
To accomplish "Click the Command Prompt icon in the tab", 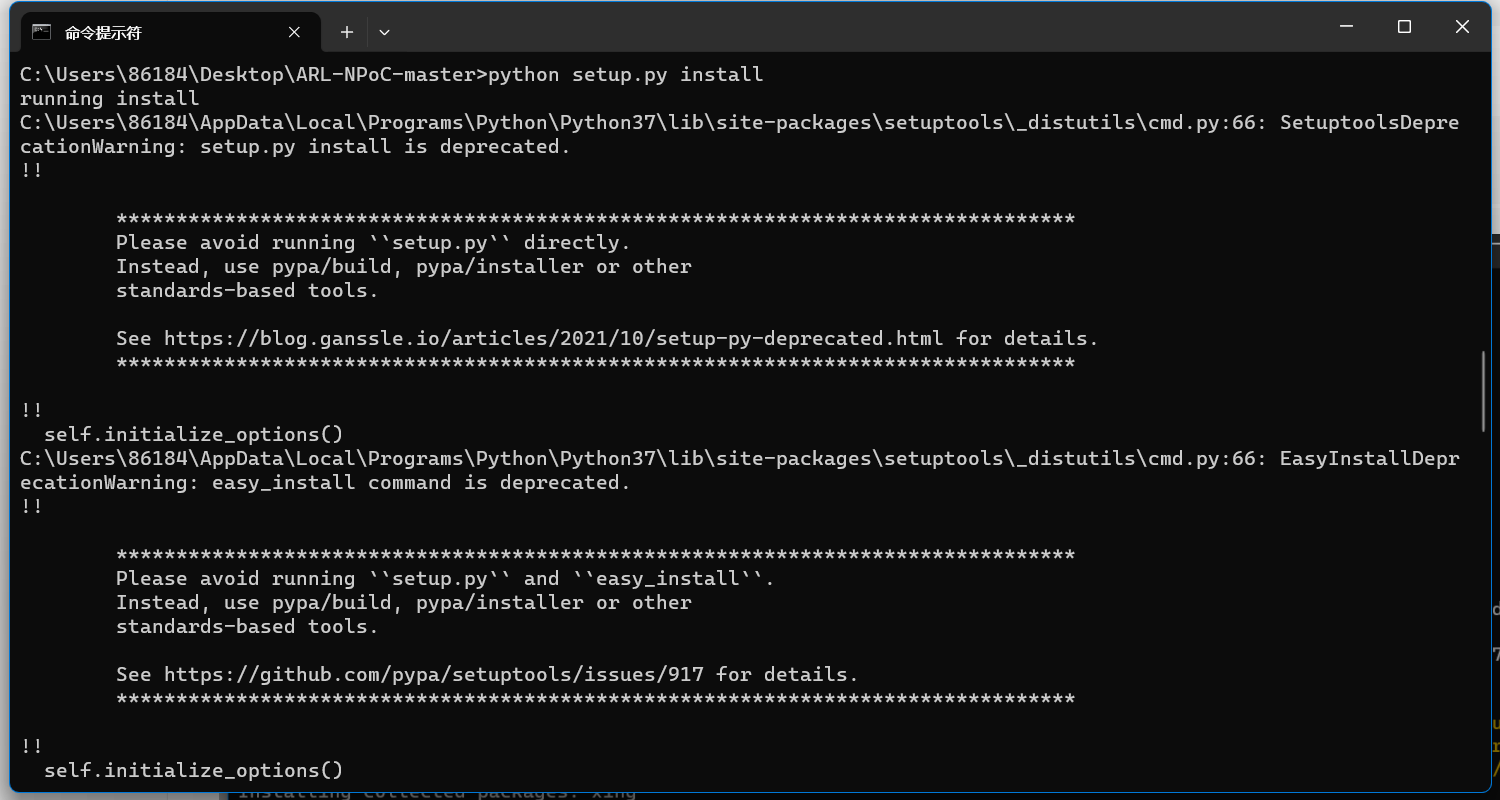I will coord(42,32).
